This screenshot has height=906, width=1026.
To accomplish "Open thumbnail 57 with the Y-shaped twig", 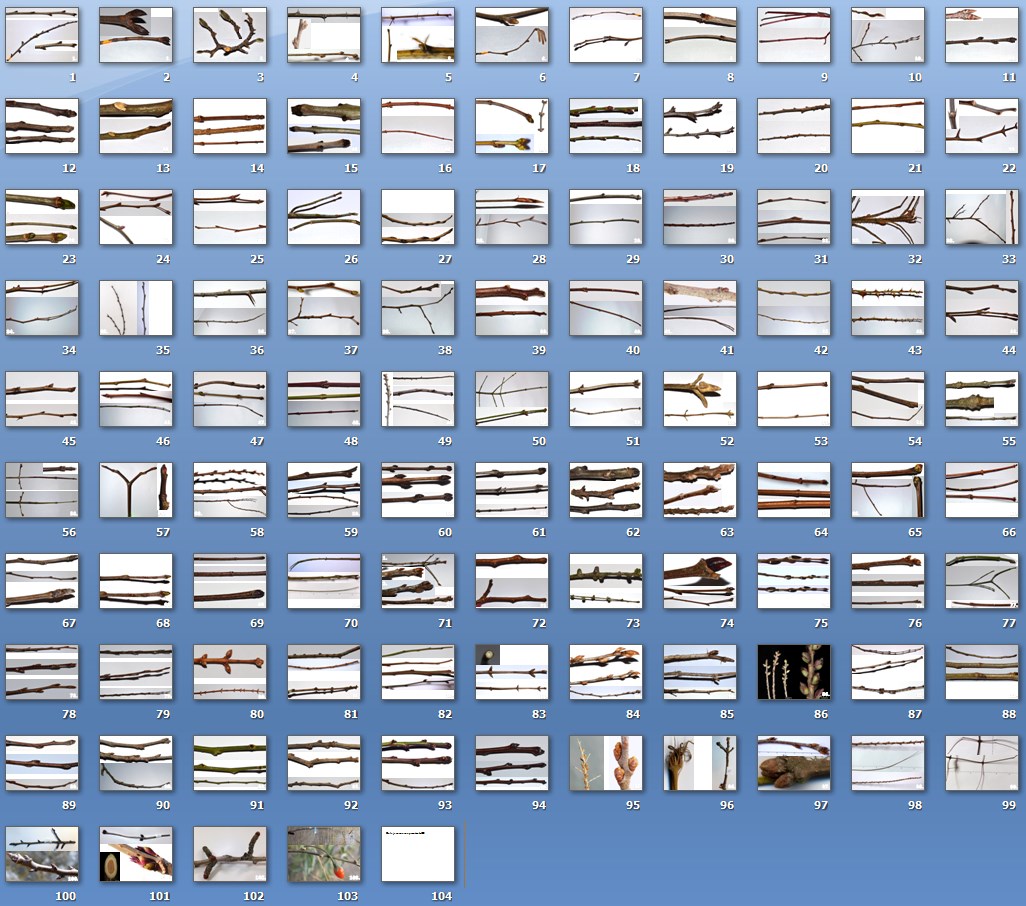I will pyautogui.click(x=136, y=490).
